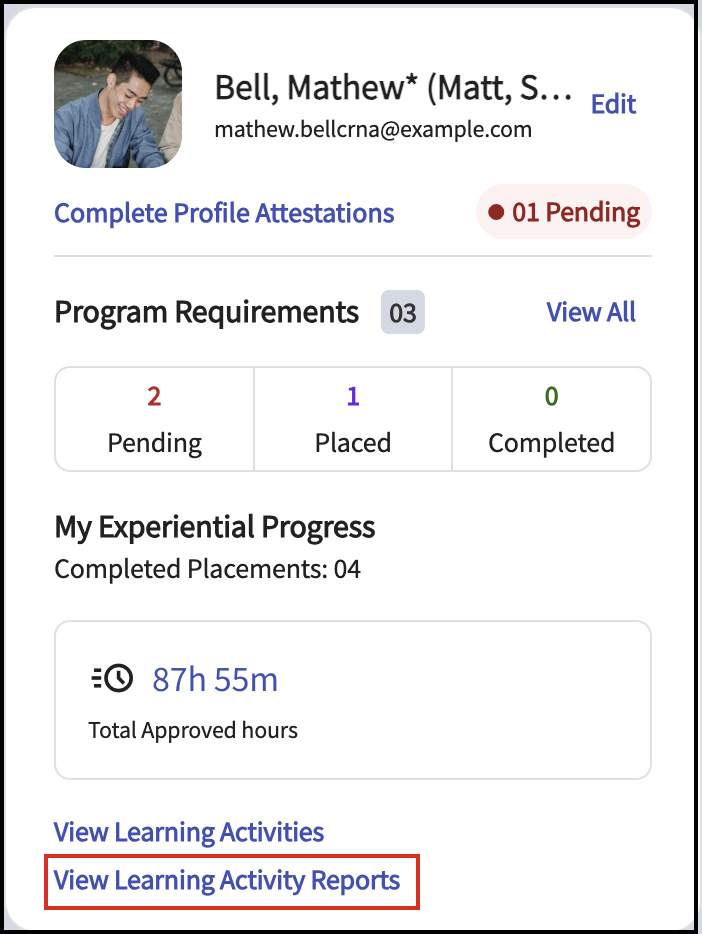Click the Total Approved hours label

point(193,730)
